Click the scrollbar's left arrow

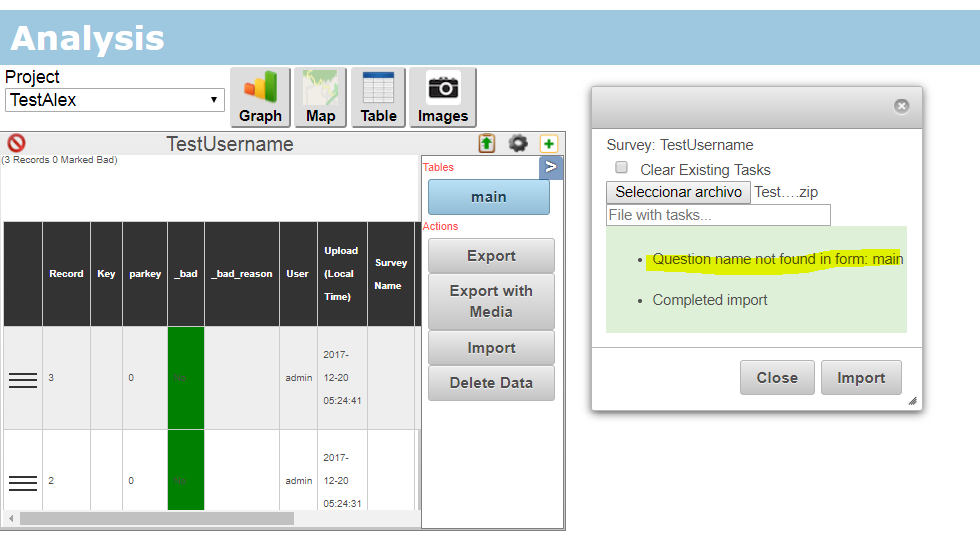[11, 518]
